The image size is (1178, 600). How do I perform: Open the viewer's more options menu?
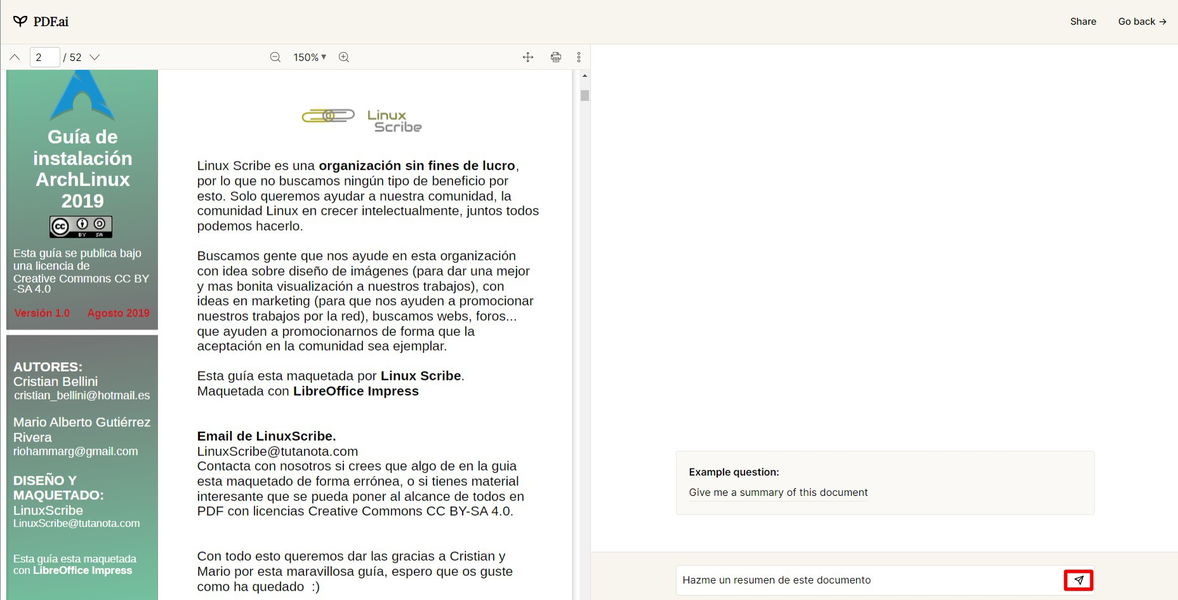(578, 57)
